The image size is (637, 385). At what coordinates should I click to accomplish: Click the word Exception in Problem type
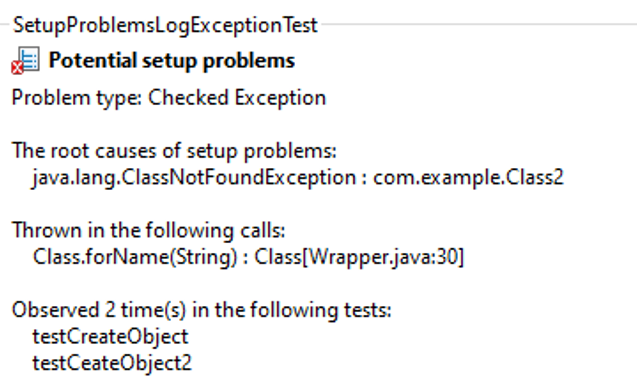click(280, 98)
